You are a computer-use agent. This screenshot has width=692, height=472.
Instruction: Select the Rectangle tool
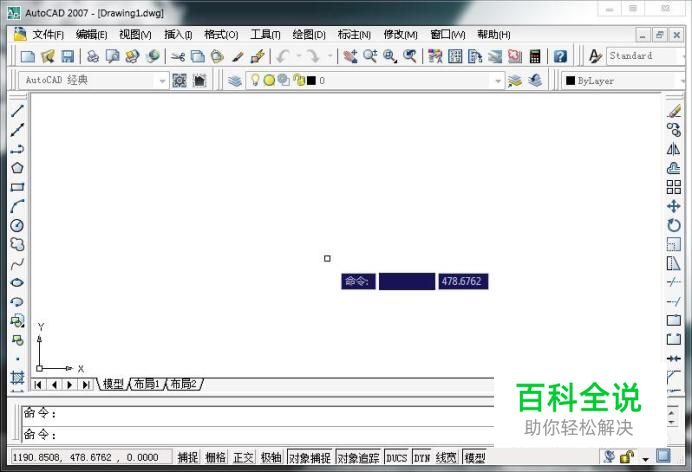[x=17, y=187]
